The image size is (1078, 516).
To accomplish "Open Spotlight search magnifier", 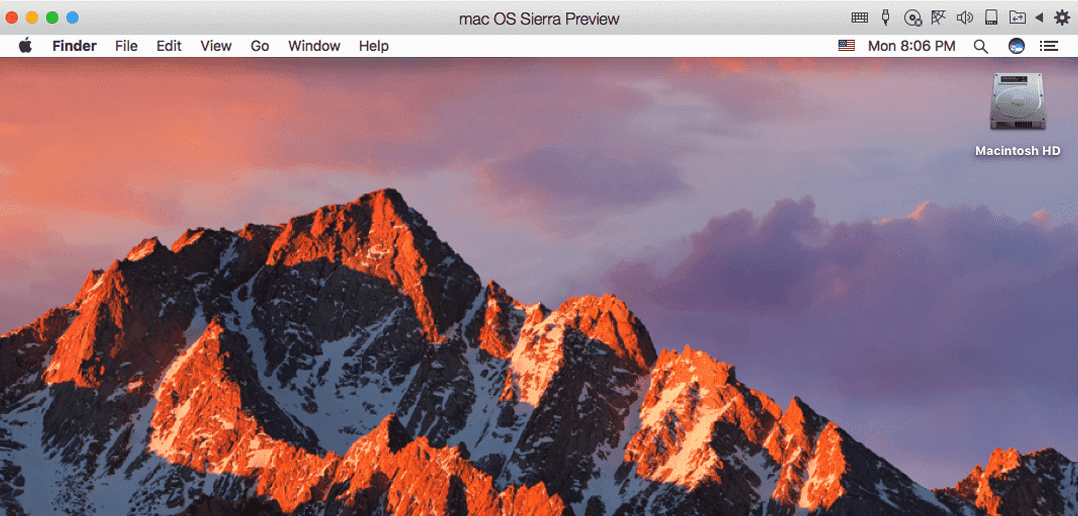I will click(981, 47).
